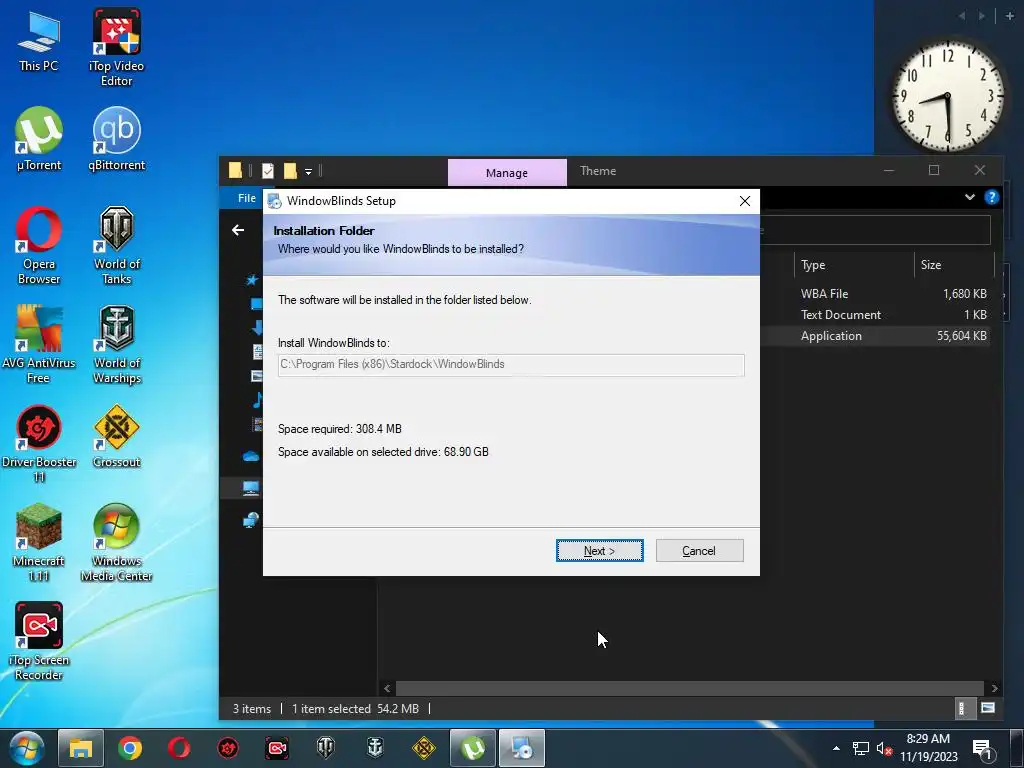Select the WBA File row

875,294
